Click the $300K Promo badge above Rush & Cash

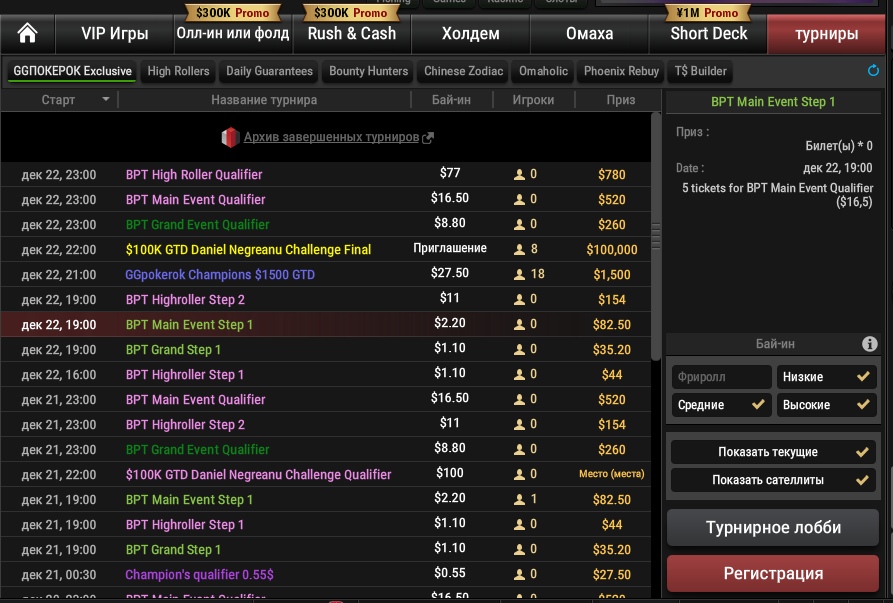tap(351, 13)
